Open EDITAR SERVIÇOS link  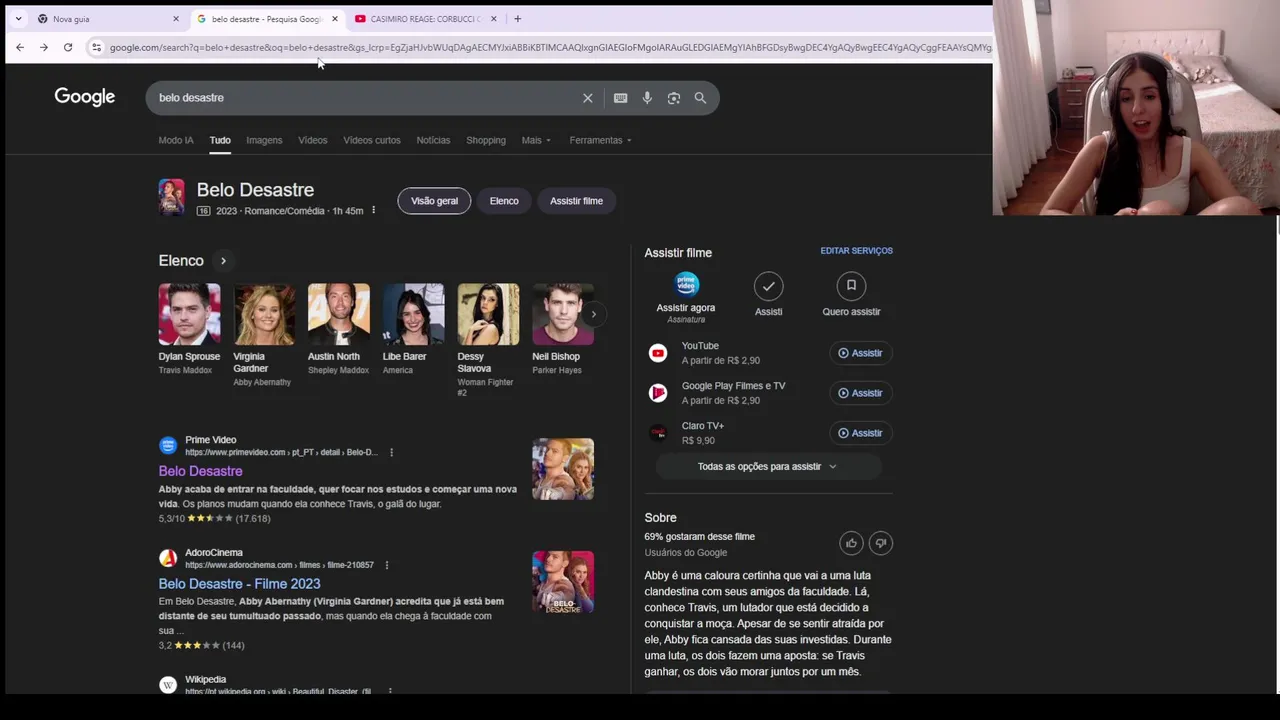tap(857, 251)
